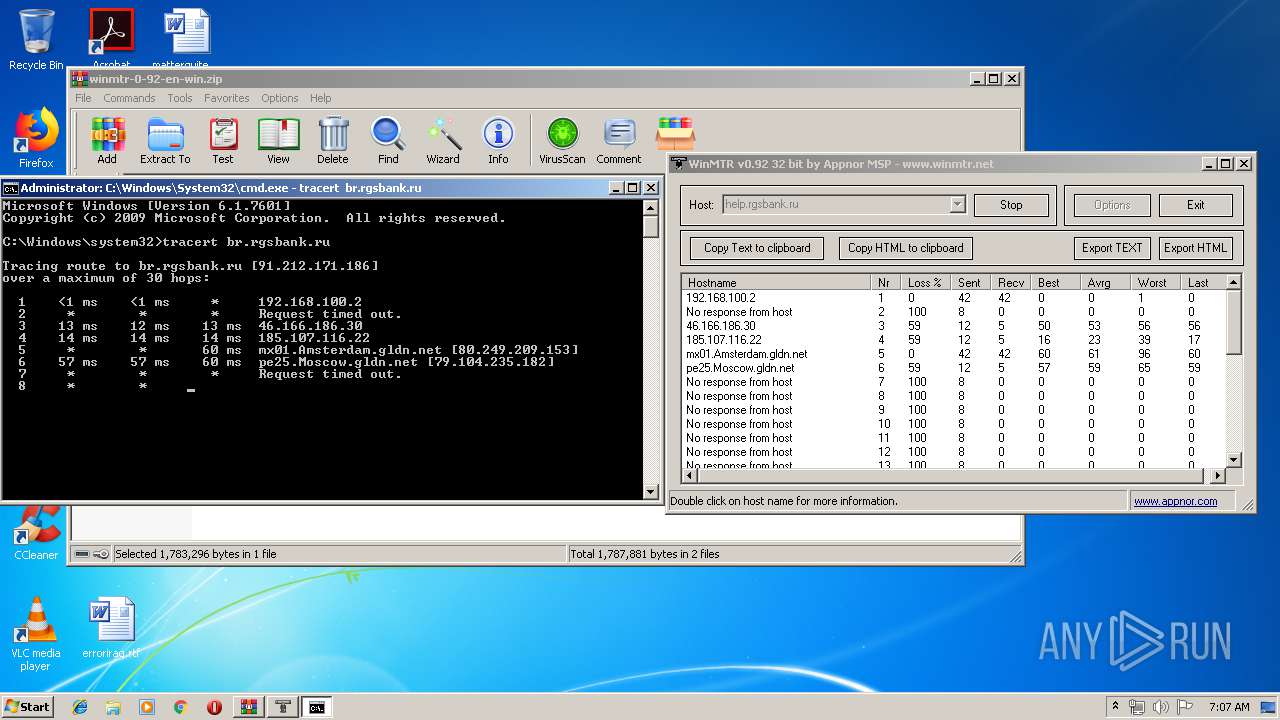1280x720 pixels.
Task: Open Windows Explorer folder taskbar icon
Action: coord(113,707)
